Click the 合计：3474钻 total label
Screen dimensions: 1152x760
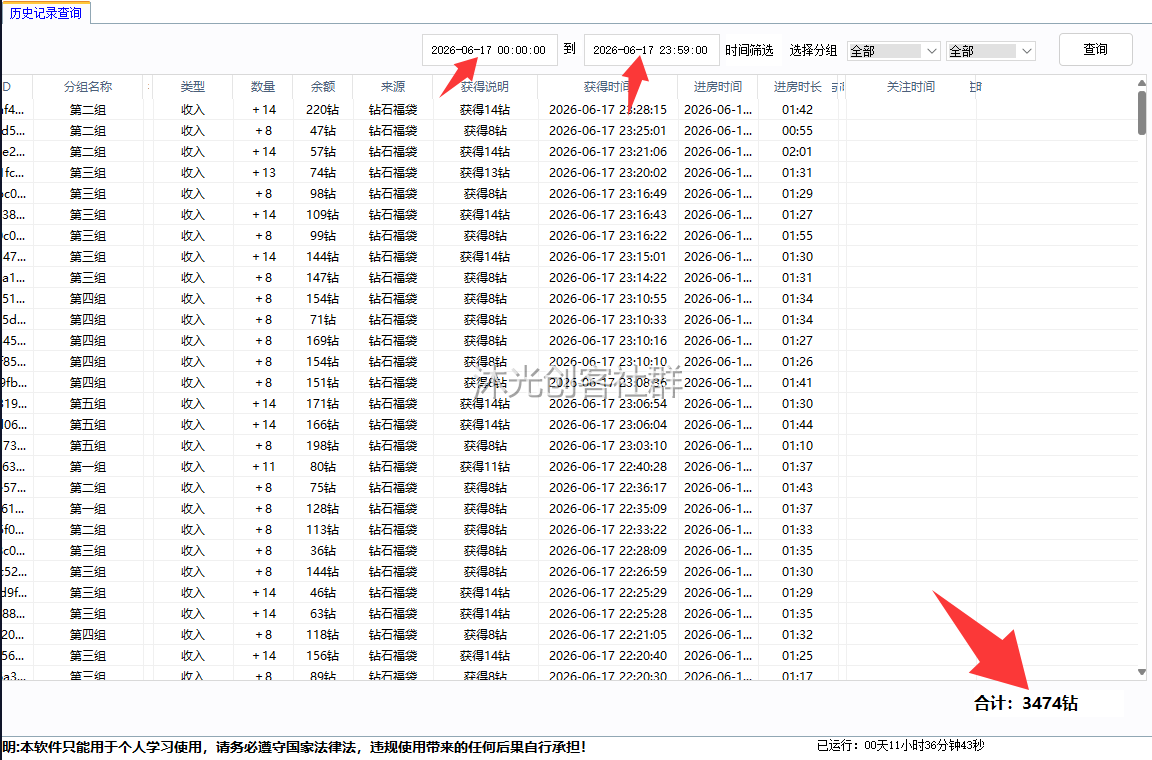[x=1026, y=703]
